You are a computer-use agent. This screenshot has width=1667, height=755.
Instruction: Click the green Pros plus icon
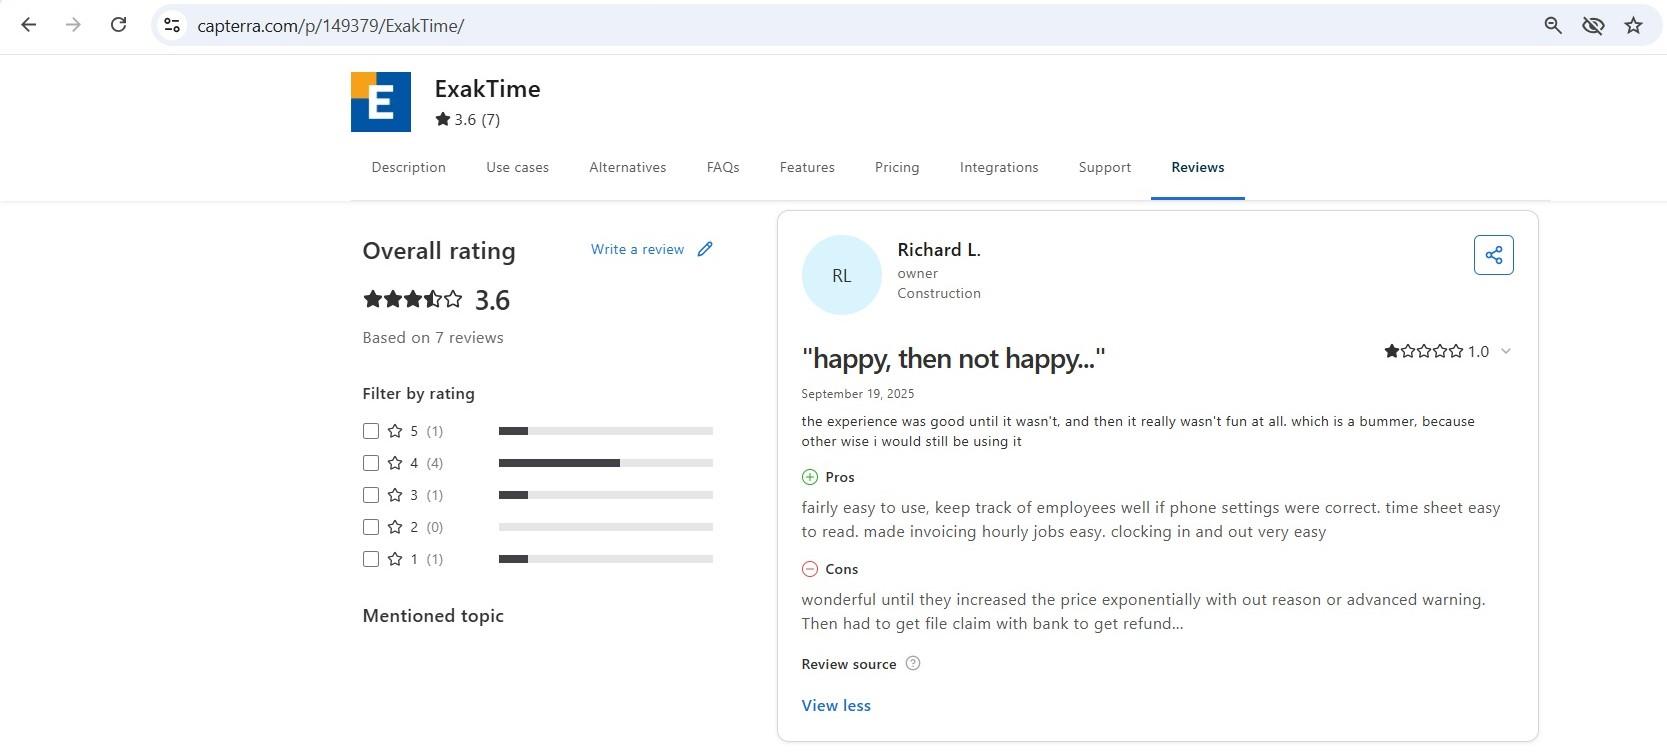coord(810,477)
